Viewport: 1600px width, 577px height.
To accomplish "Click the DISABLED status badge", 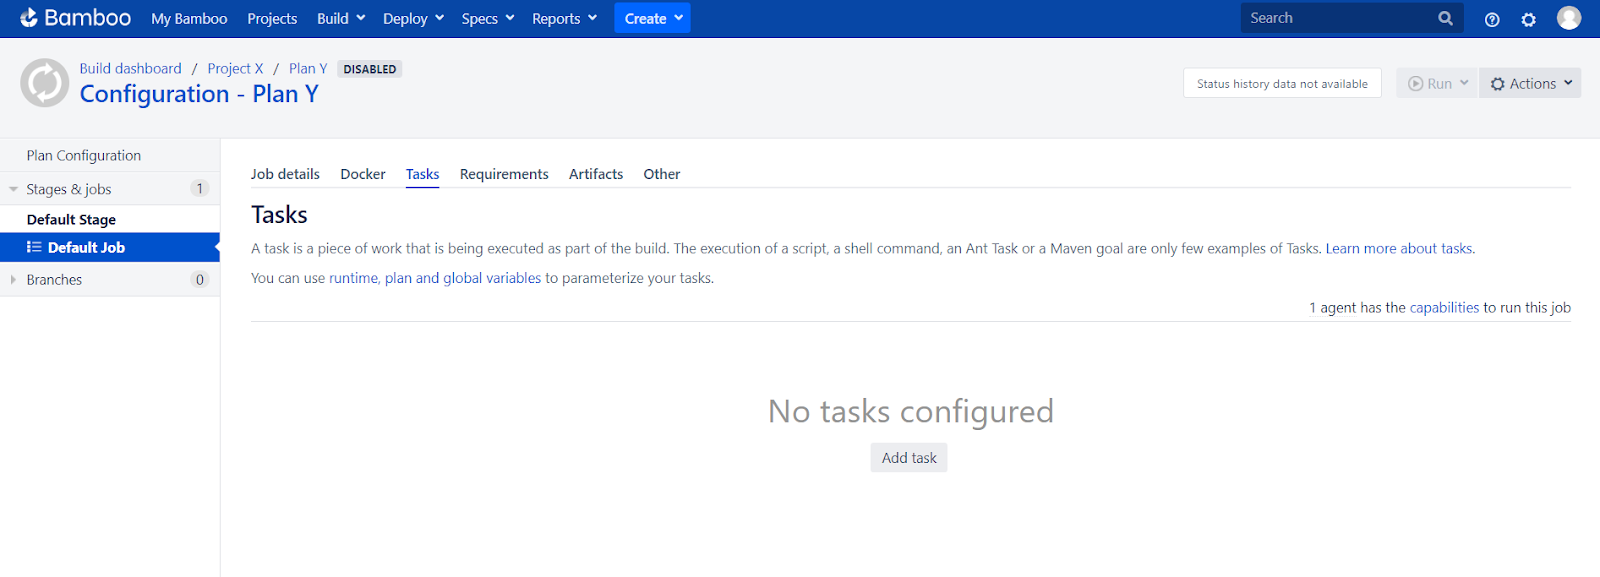I will tap(370, 69).
